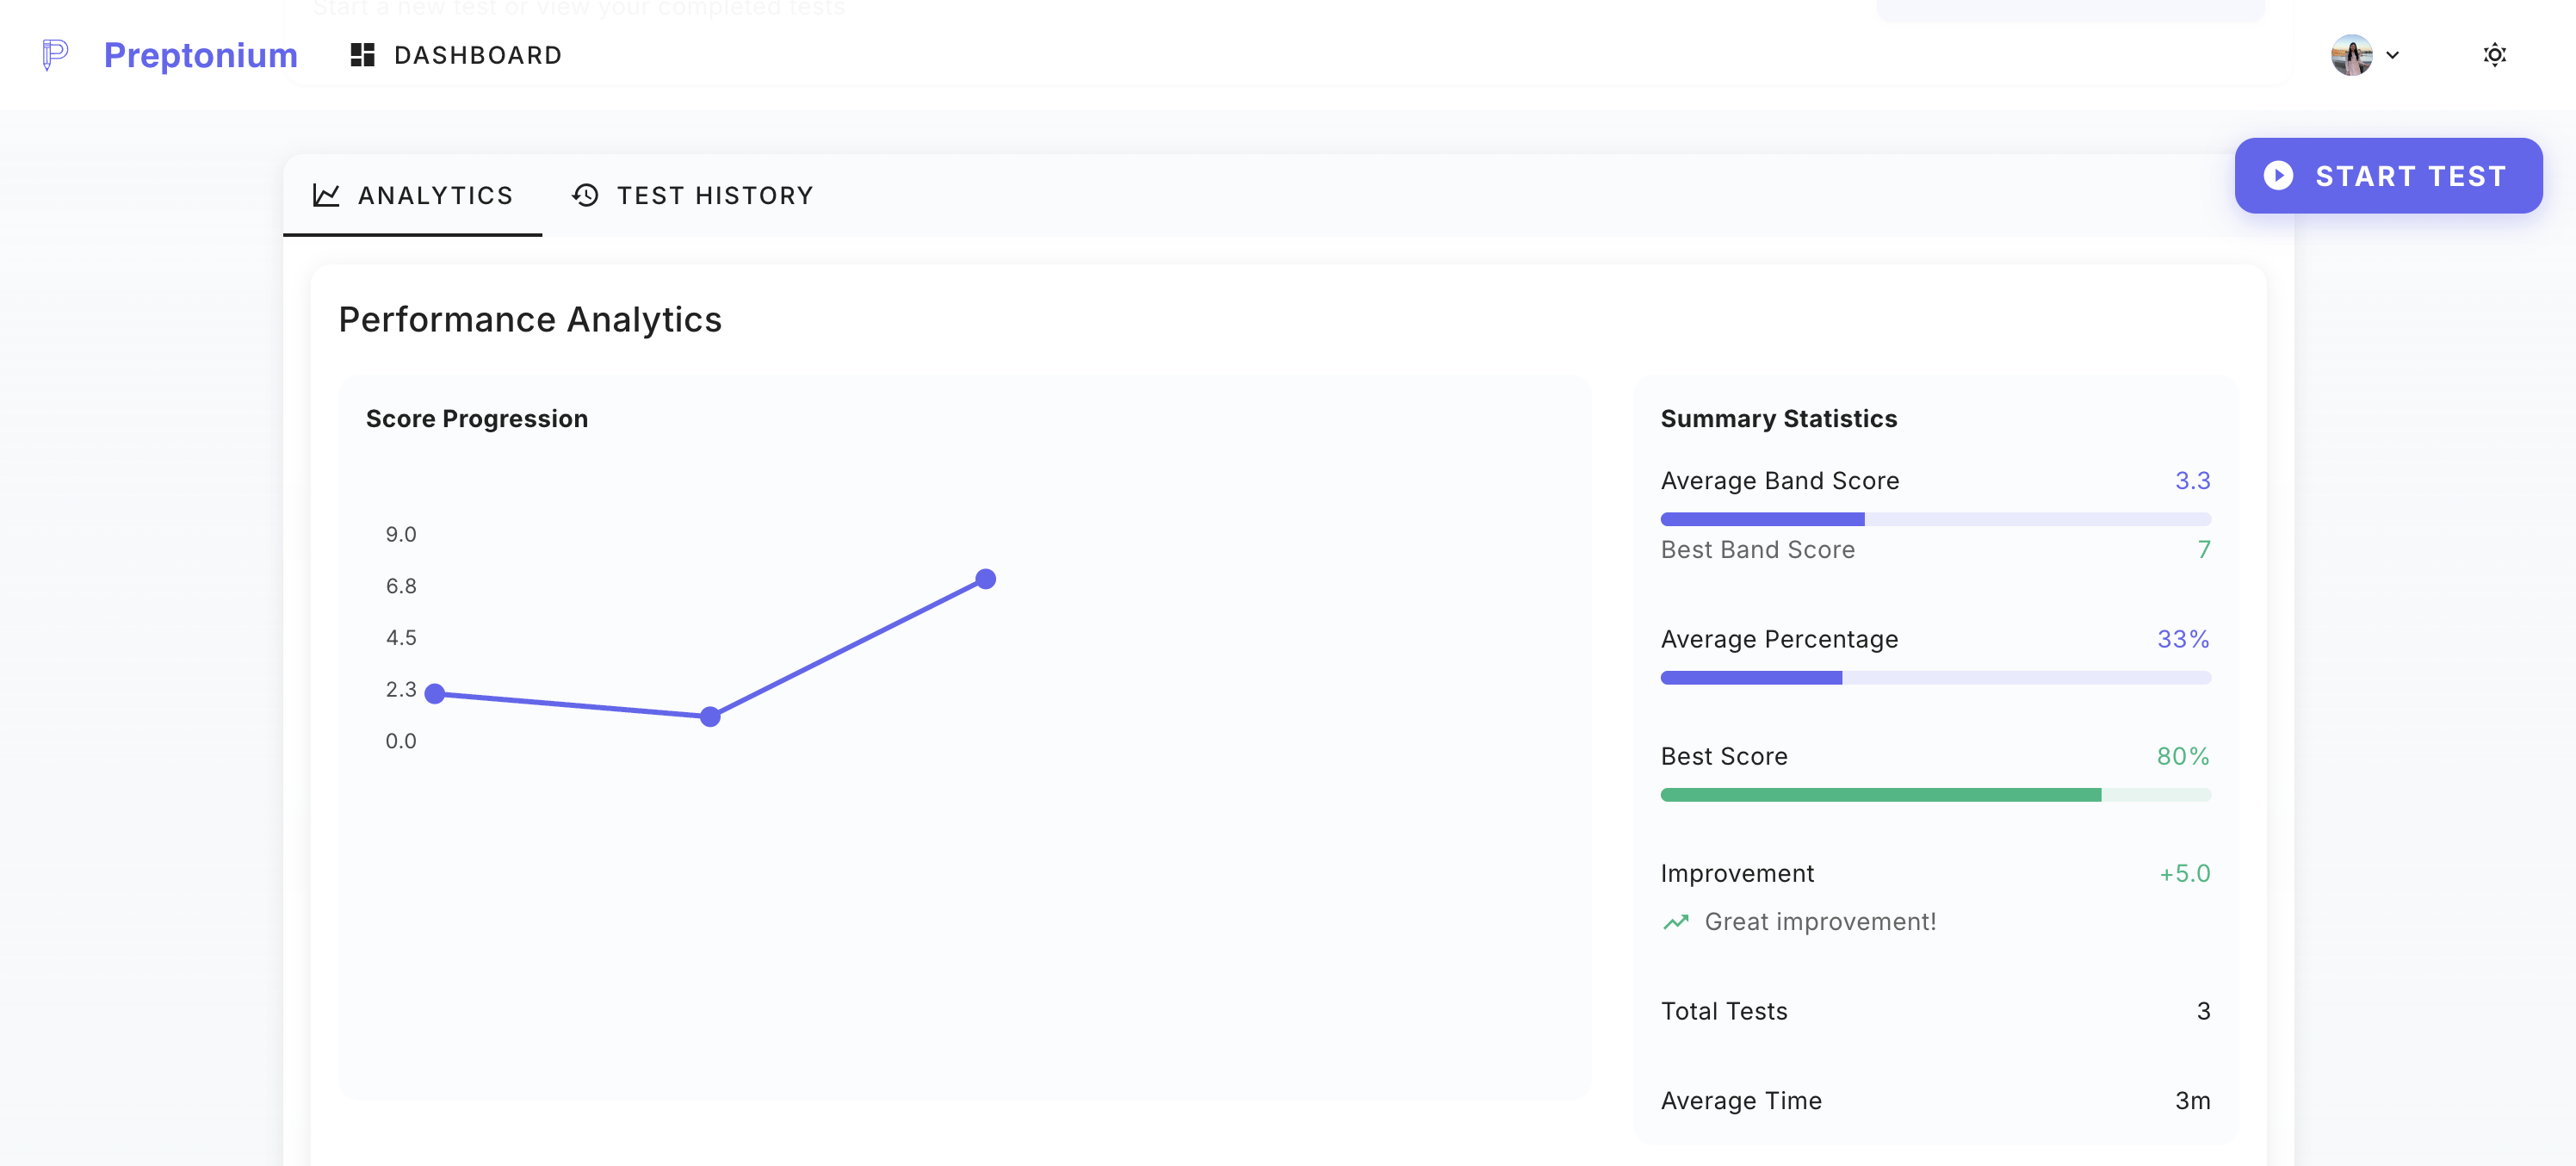Click the 9.0 y-axis label
This screenshot has height=1166, width=2576.
(401, 534)
